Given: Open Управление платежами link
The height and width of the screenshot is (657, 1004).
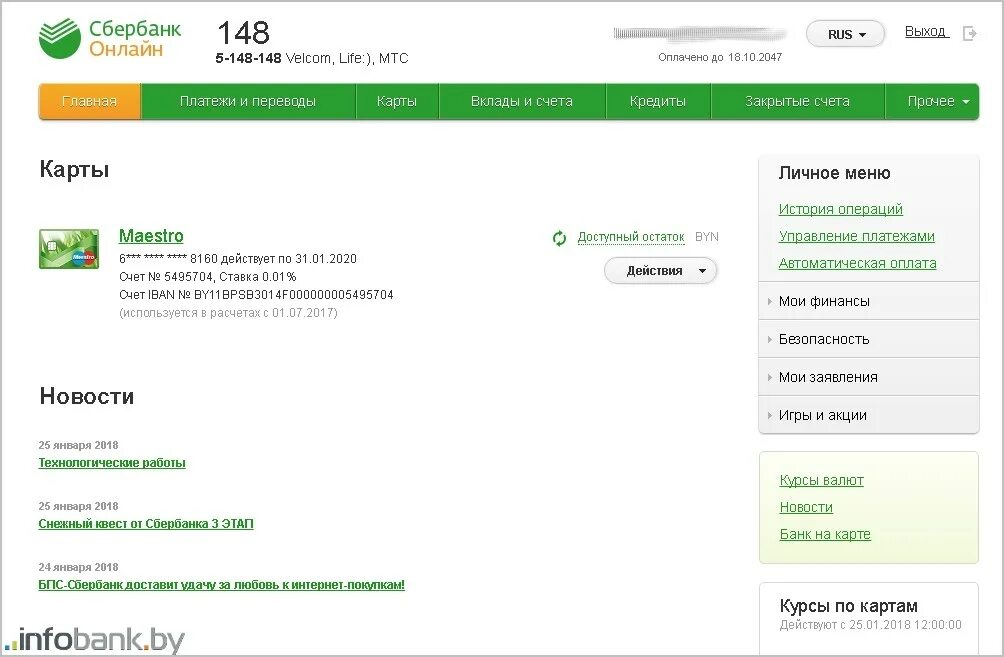Looking at the screenshot, I should tap(857, 236).
